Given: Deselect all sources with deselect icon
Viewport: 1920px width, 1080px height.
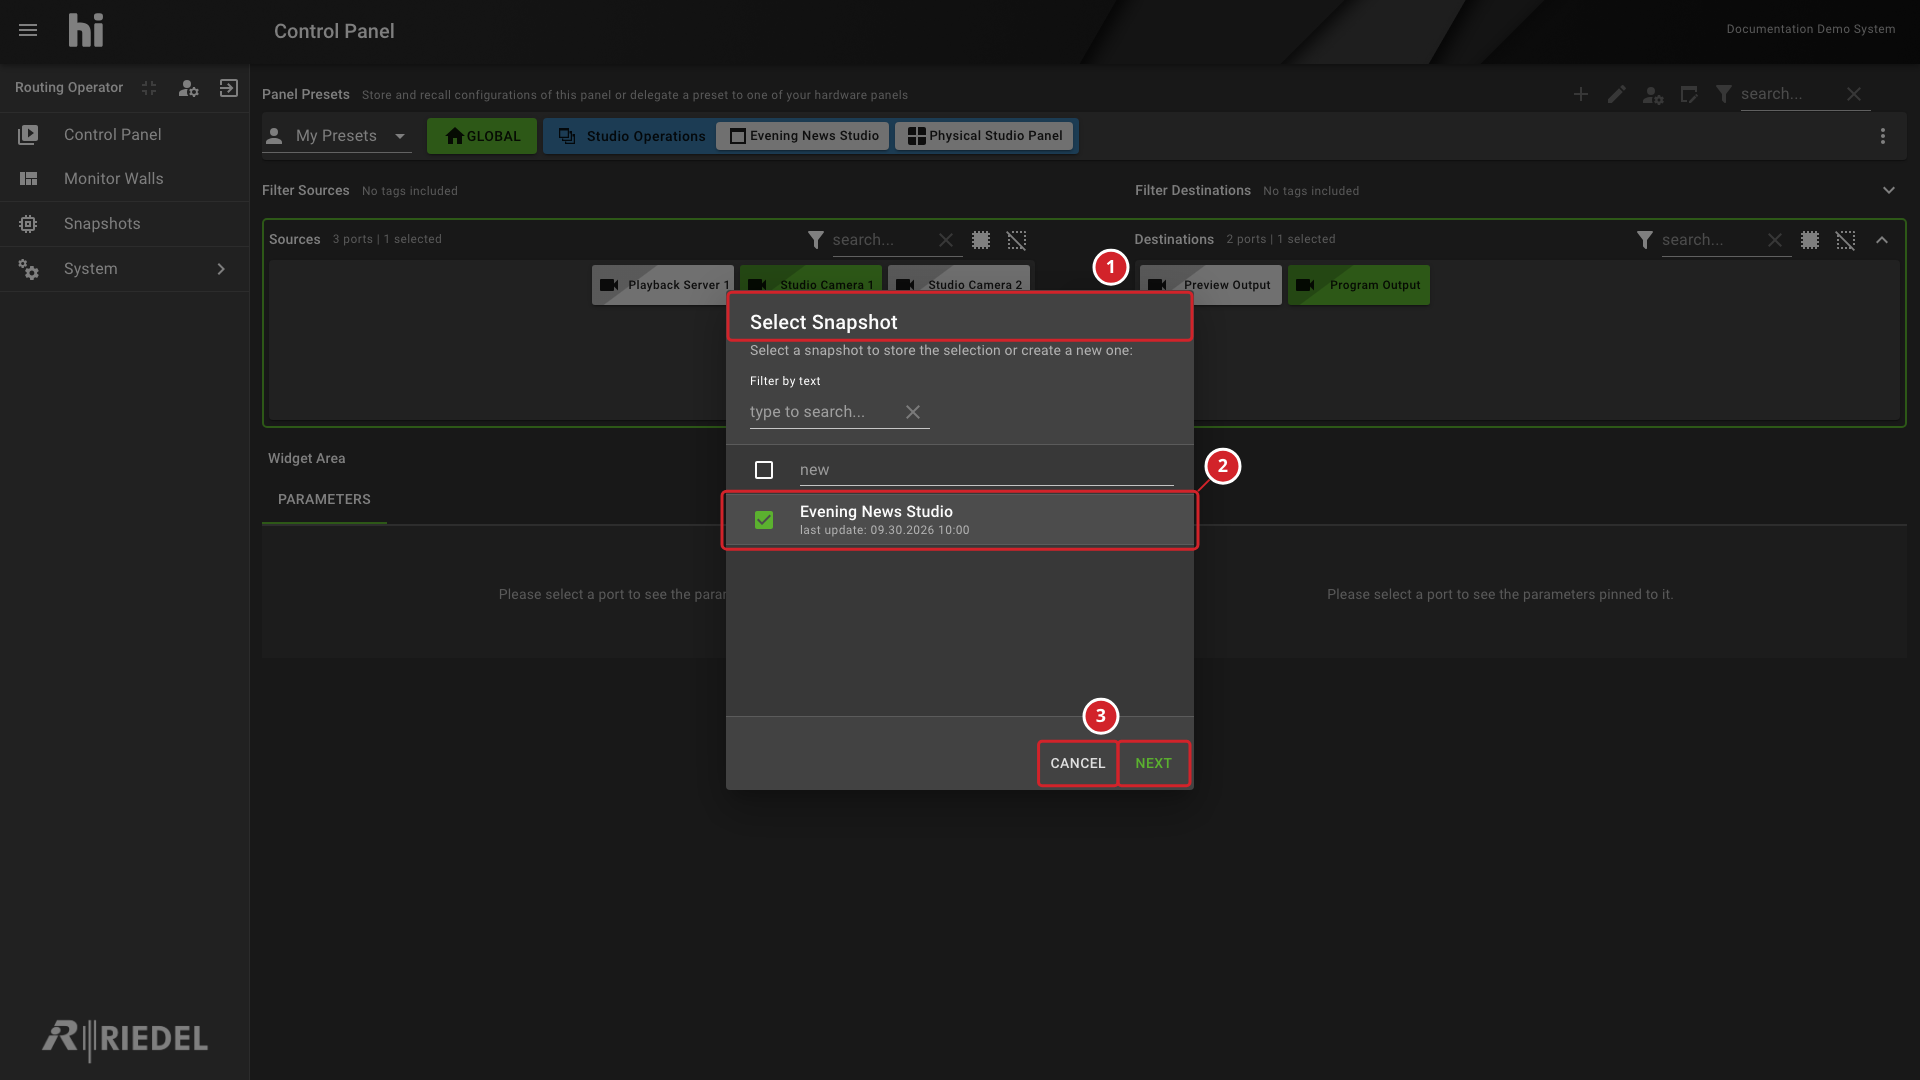Looking at the screenshot, I should pos(1017,240).
